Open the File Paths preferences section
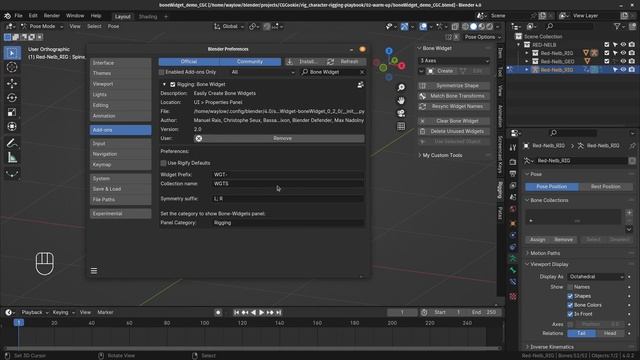The width and height of the screenshot is (640, 360). [x=120, y=200]
